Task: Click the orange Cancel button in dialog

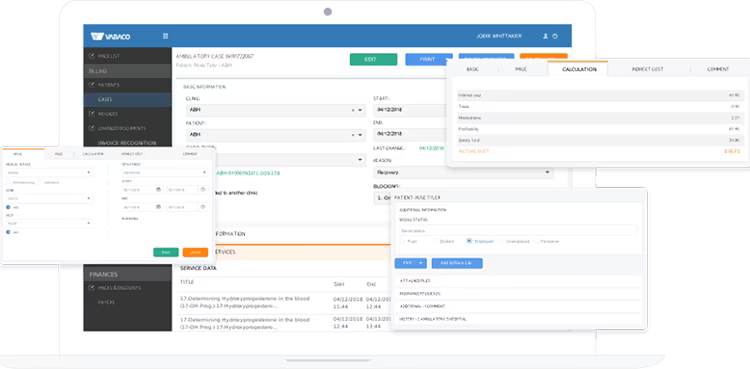Action: 195,252
